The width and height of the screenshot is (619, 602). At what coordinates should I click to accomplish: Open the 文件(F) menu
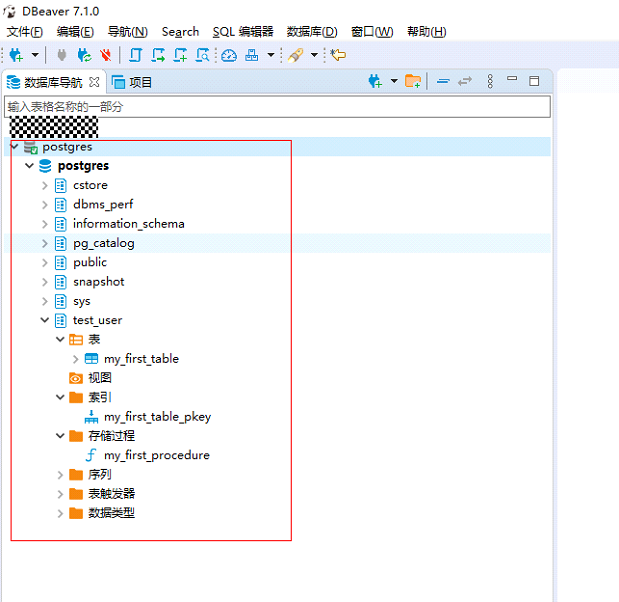coord(24,32)
